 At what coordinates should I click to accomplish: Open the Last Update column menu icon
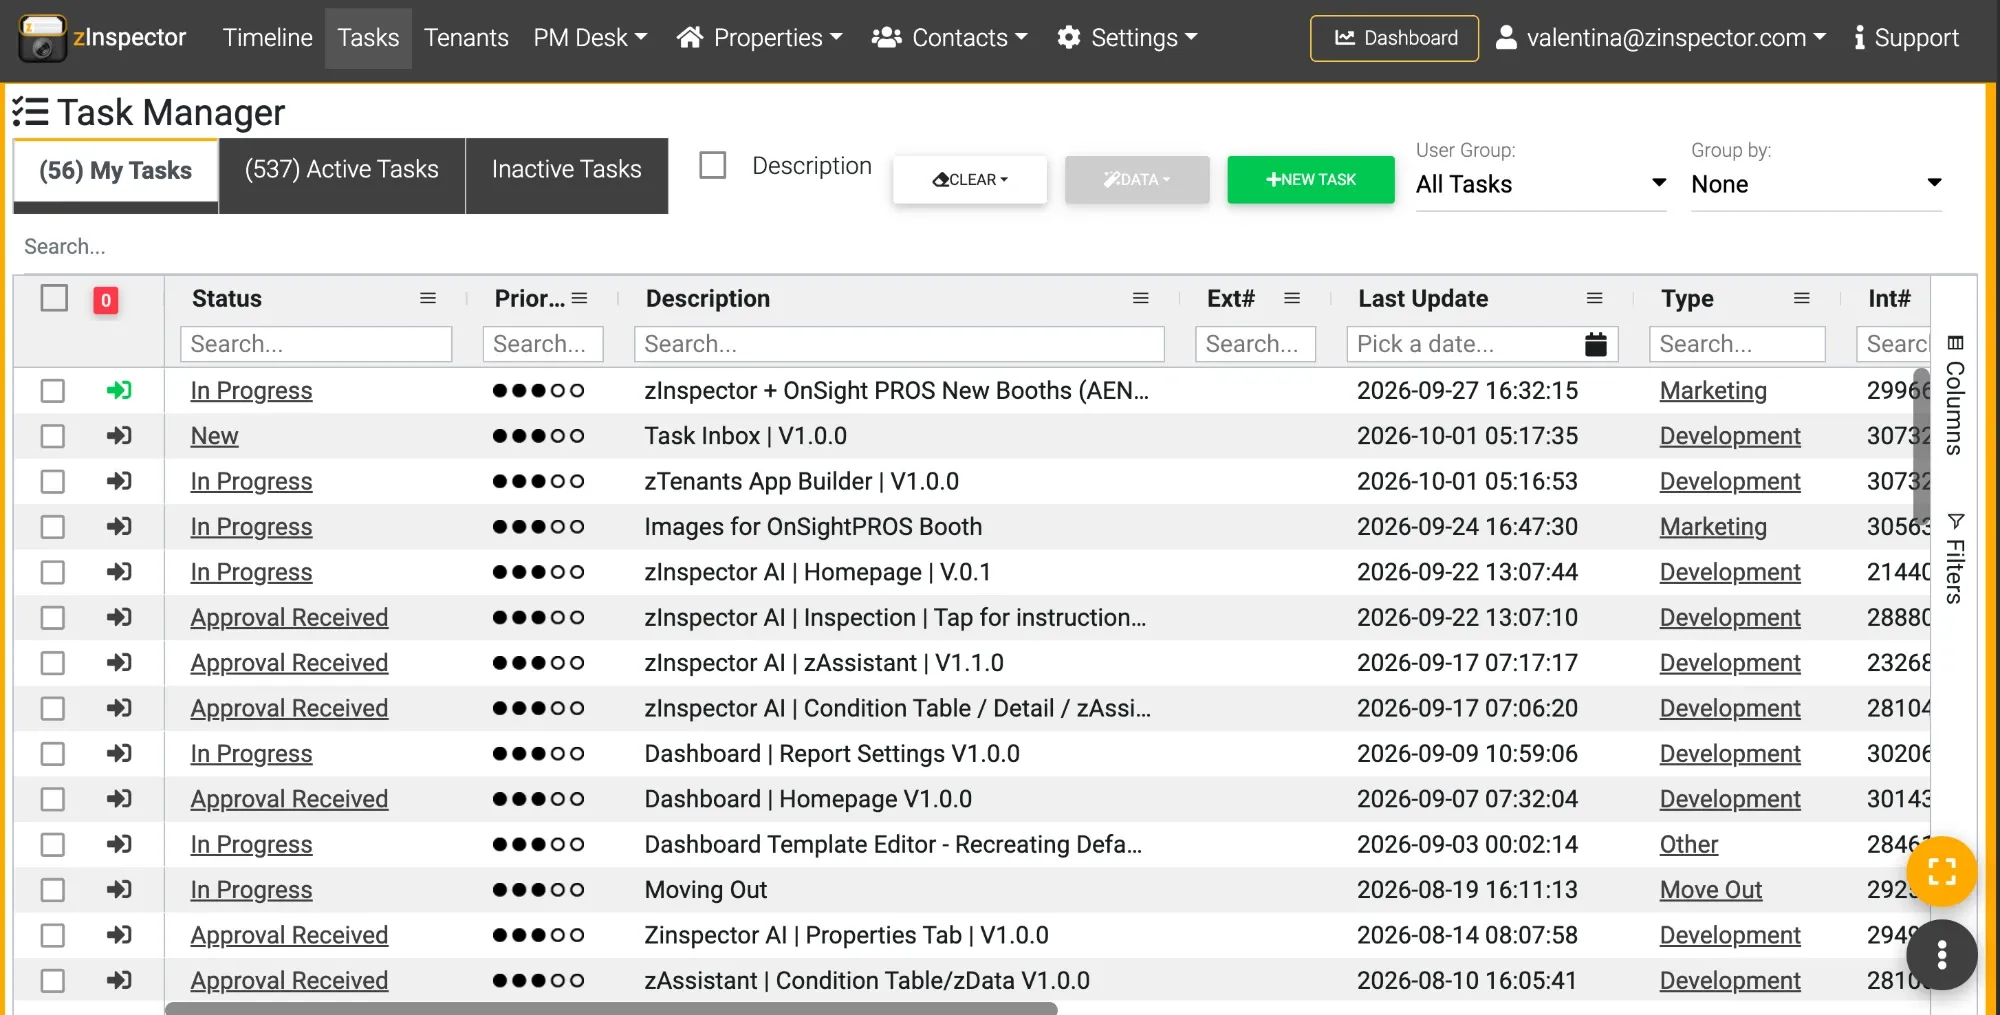(x=1595, y=298)
